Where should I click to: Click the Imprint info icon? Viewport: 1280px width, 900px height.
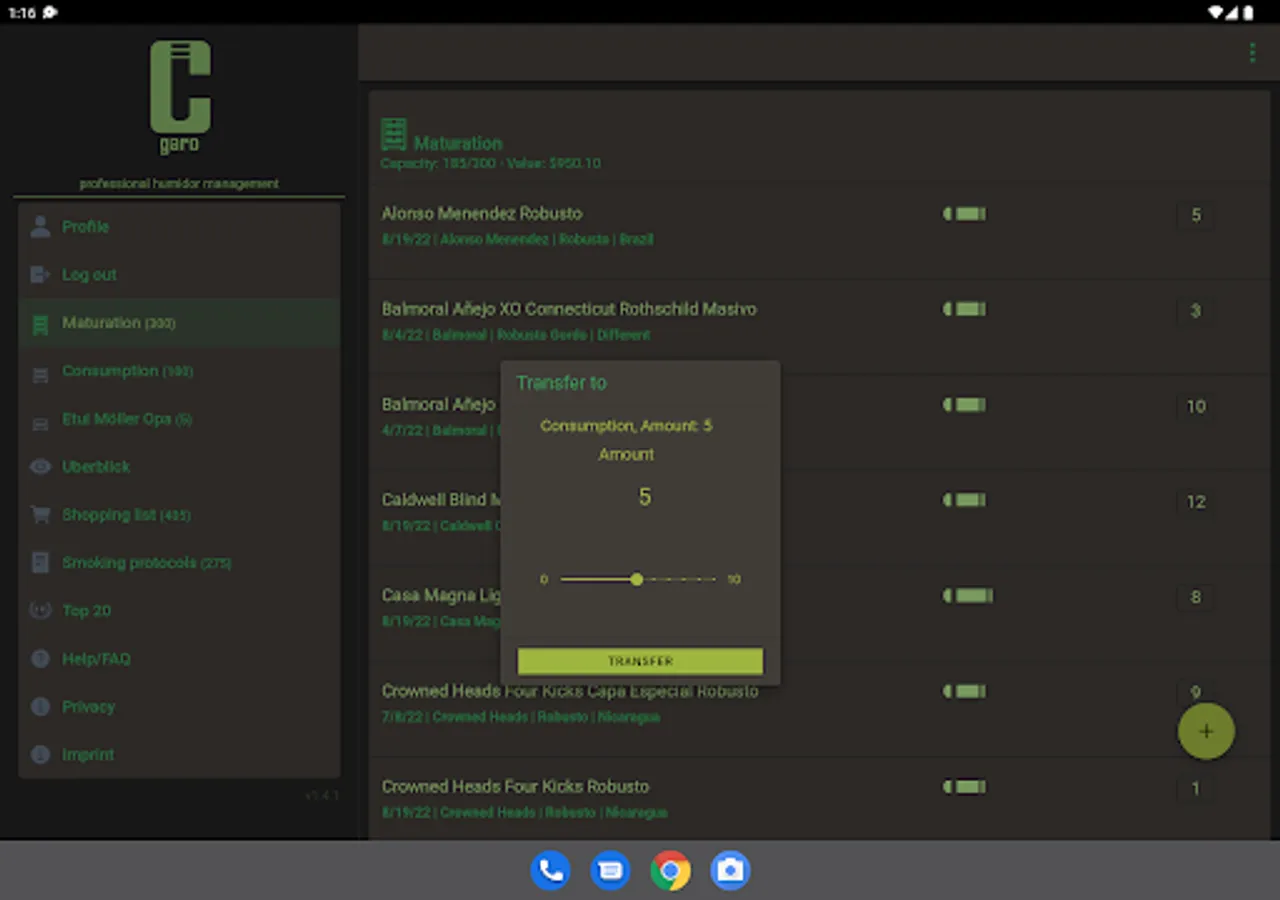40,755
